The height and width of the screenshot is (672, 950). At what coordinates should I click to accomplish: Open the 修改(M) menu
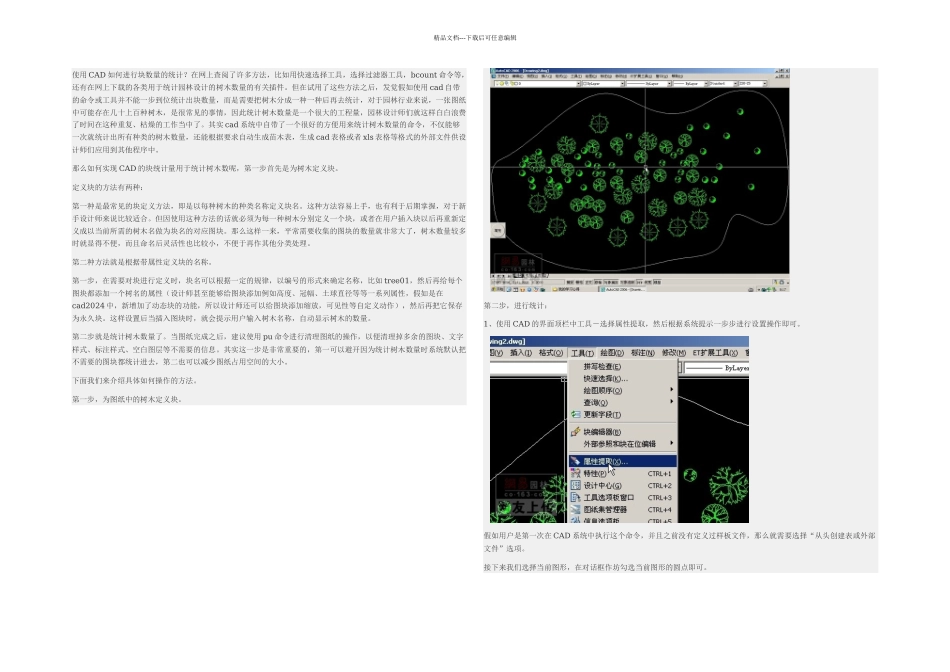[674, 353]
